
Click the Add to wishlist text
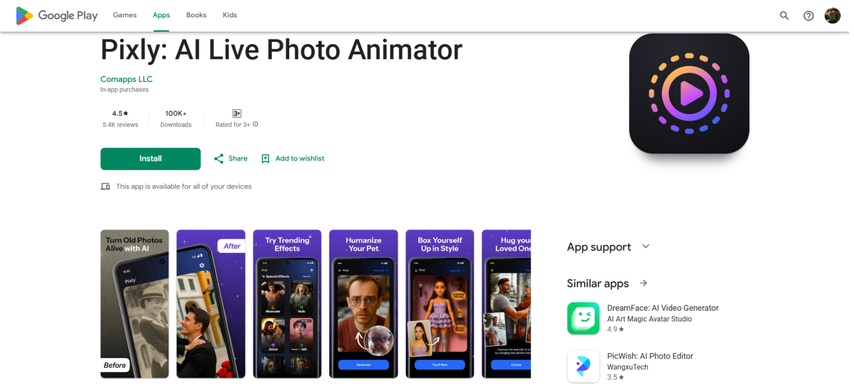pos(300,158)
